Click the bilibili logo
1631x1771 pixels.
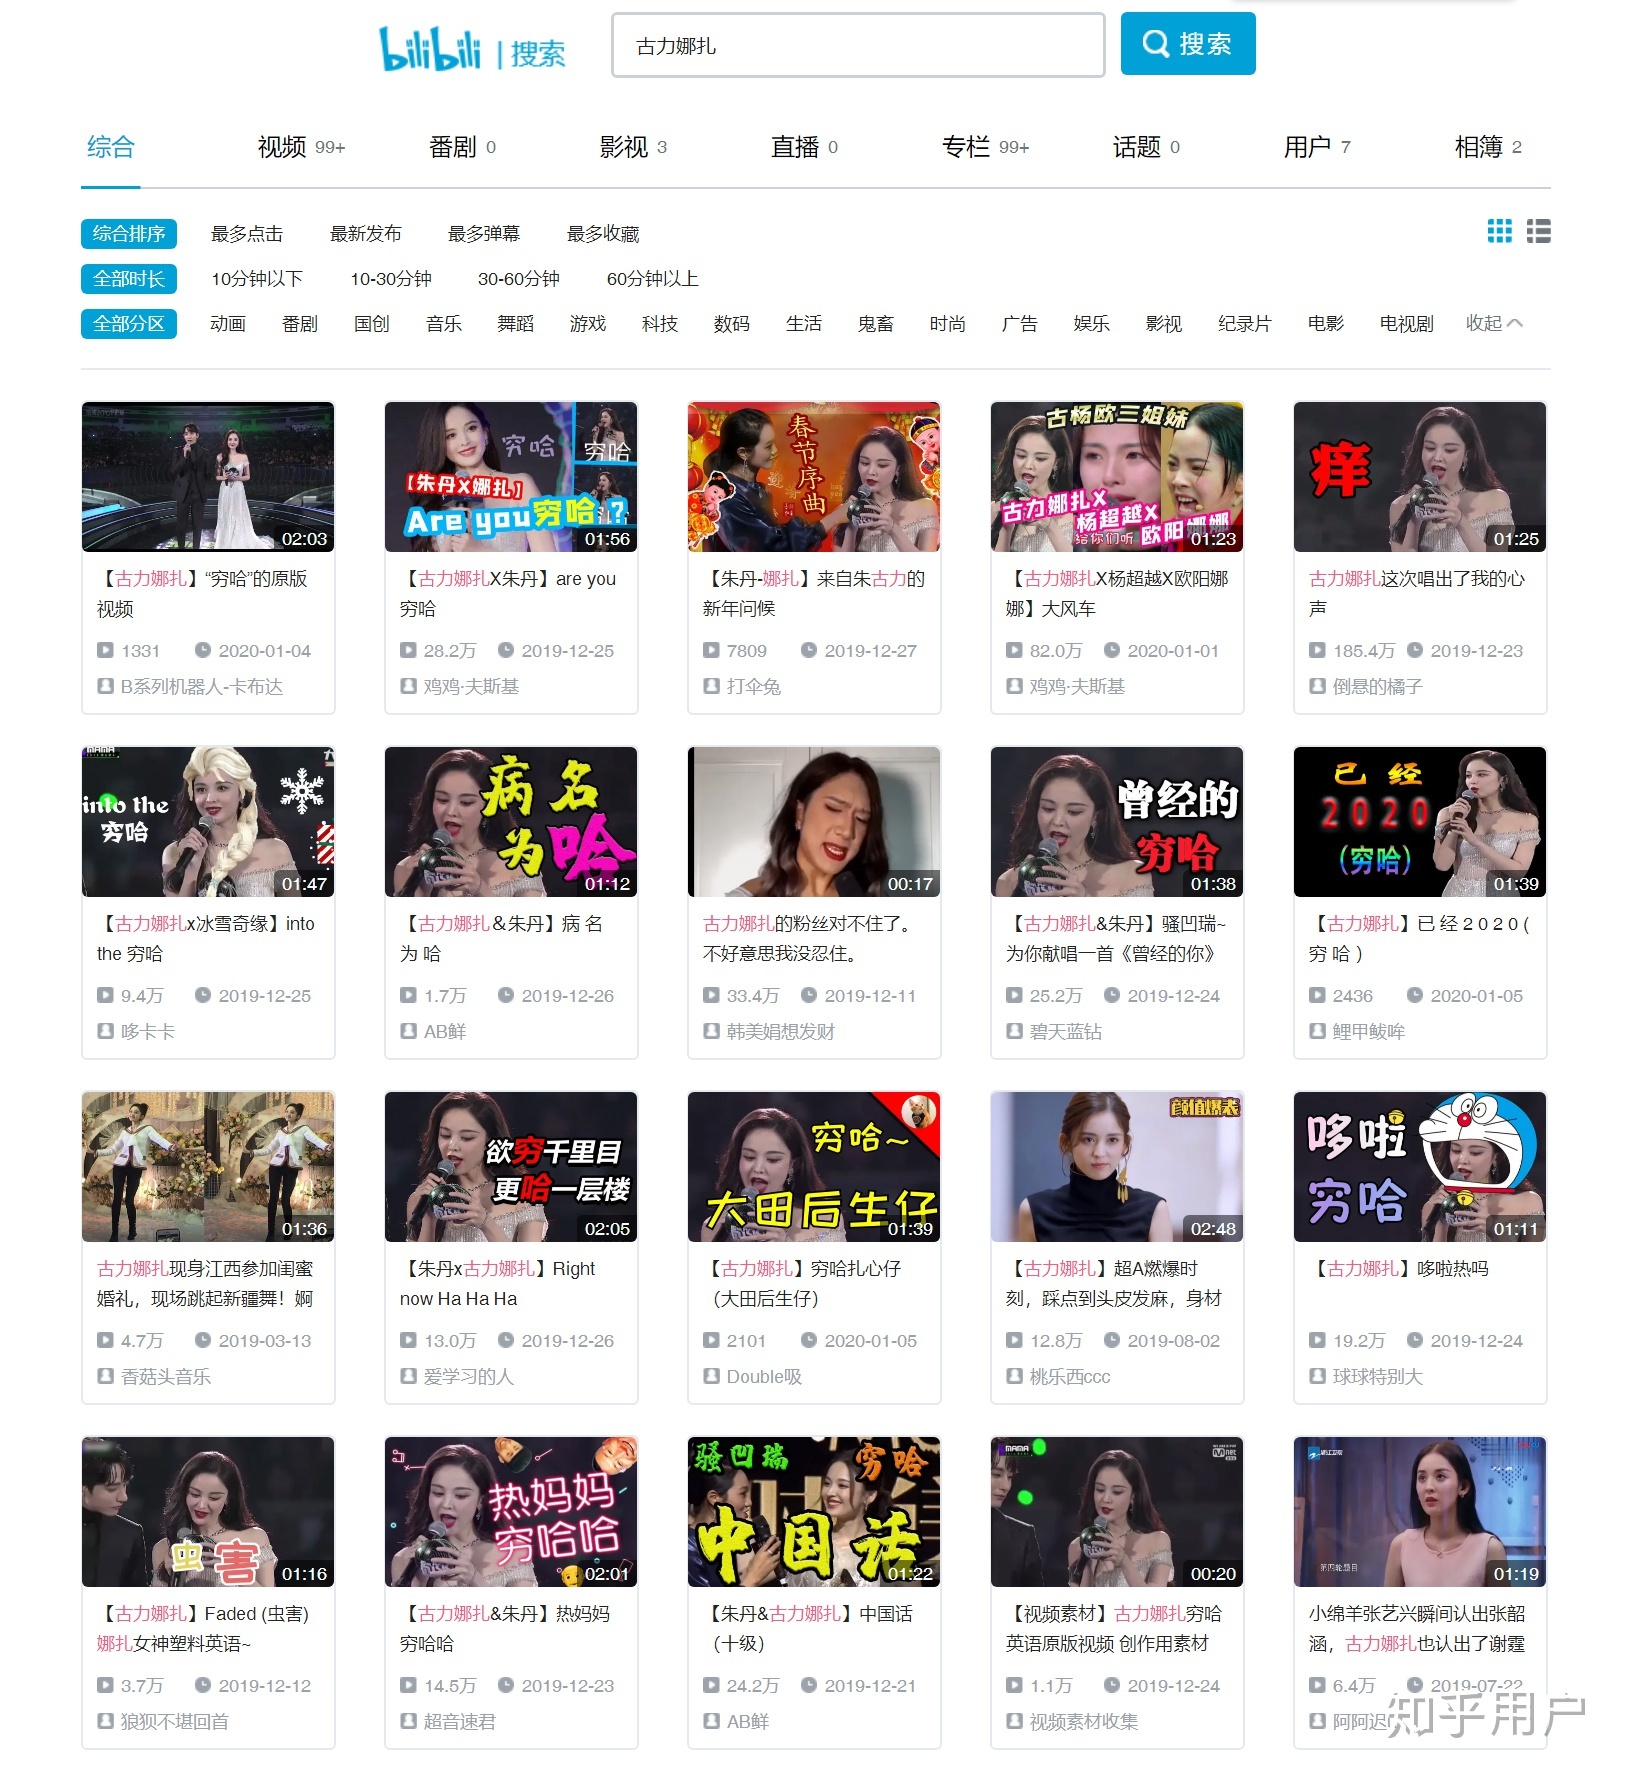[430, 48]
